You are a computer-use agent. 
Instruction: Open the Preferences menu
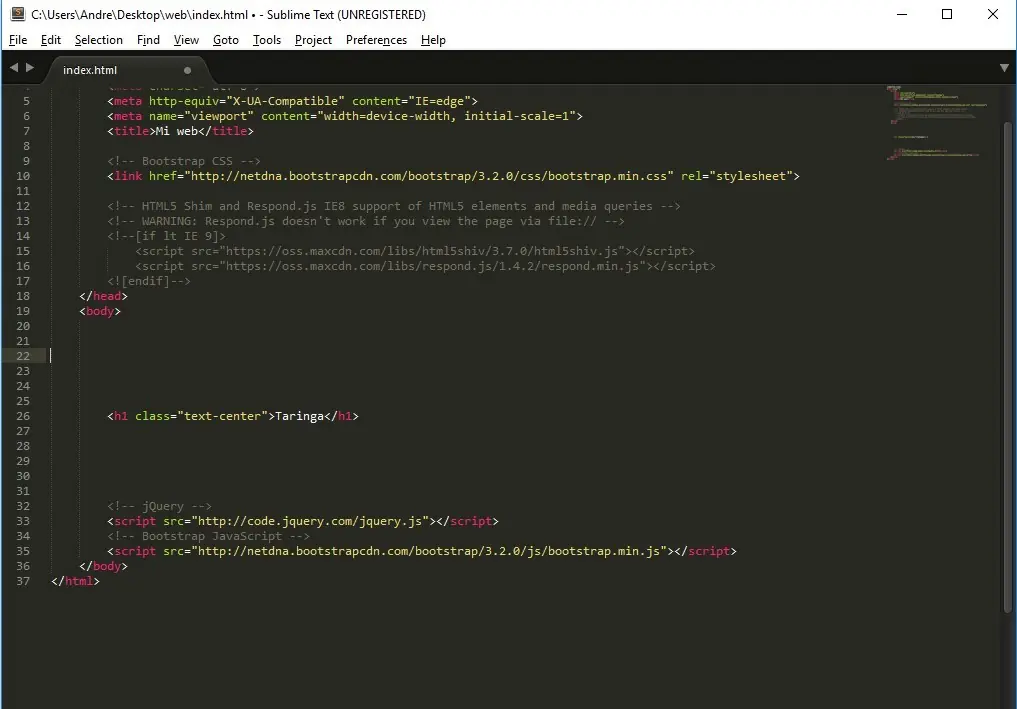click(x=376, y=40)
